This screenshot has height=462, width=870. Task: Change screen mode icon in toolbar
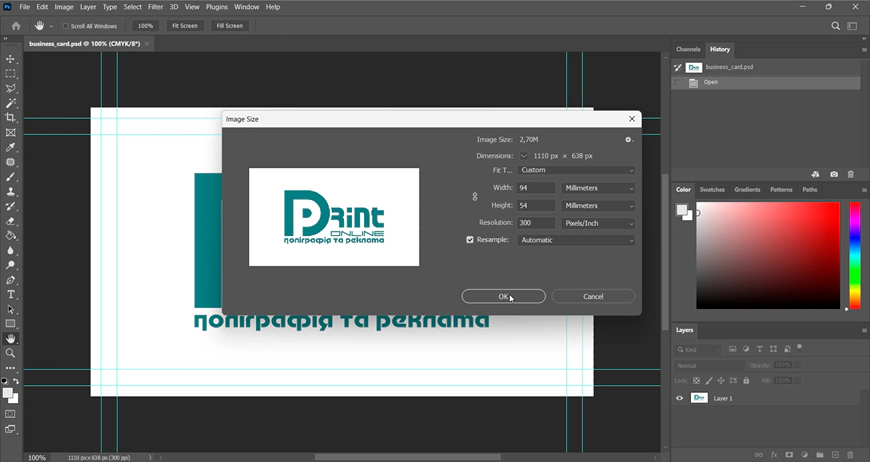pyautogui.click(x=11, y=429)
